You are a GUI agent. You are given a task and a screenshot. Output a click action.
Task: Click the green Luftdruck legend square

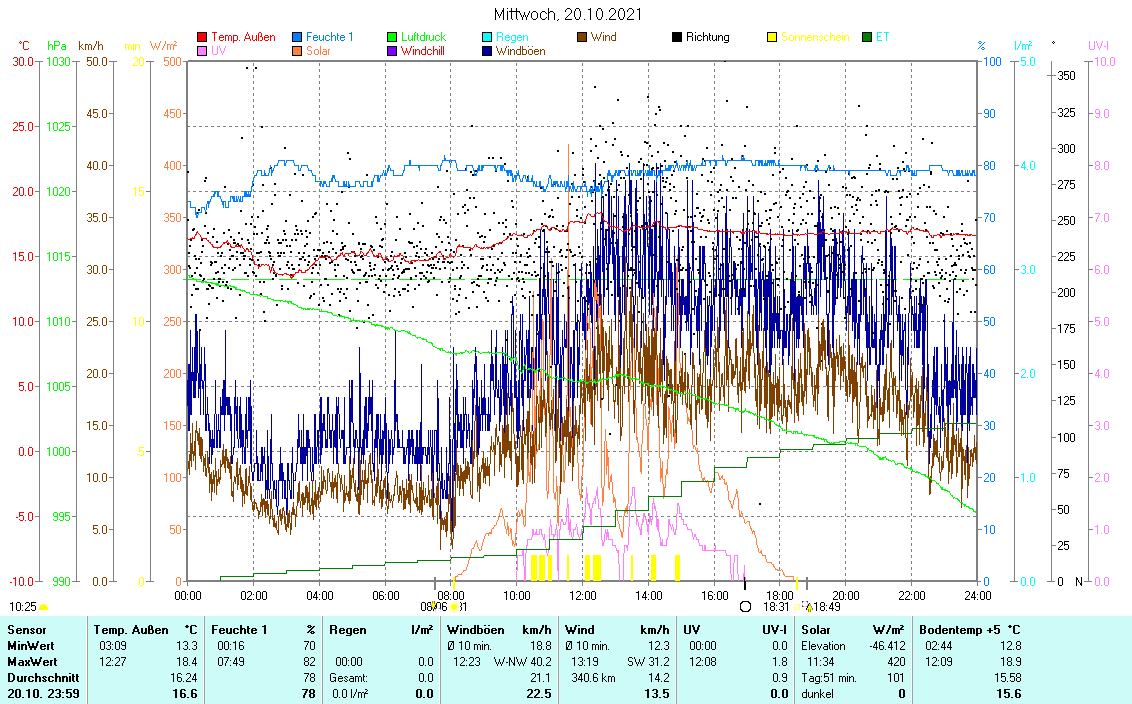(x=393, y=37)
